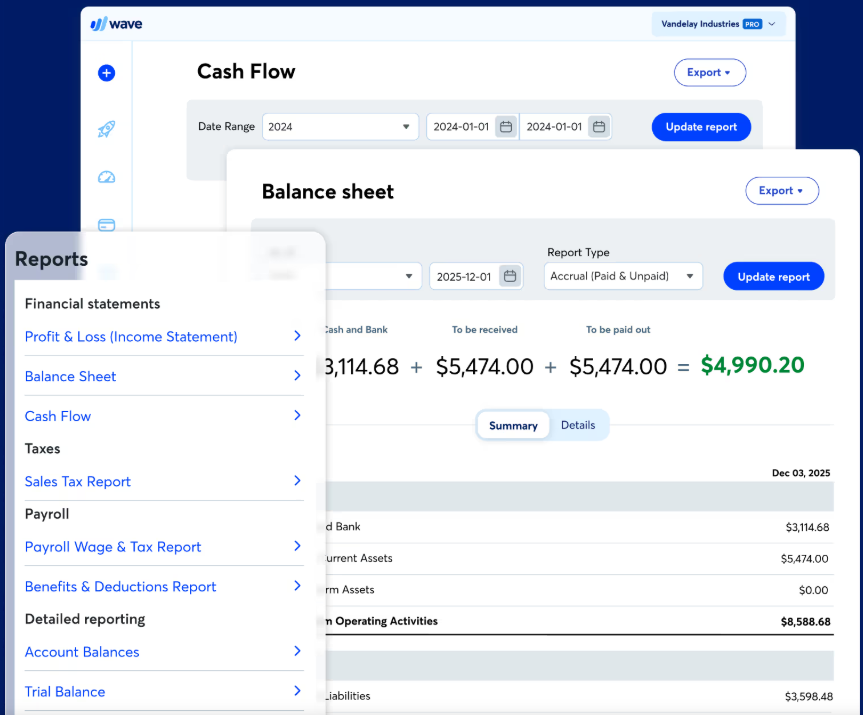Click the $8,588.68 Operating Activities total
Viewport: 863px width, 715px height.
pyautogui.click(x=805, y=621)
